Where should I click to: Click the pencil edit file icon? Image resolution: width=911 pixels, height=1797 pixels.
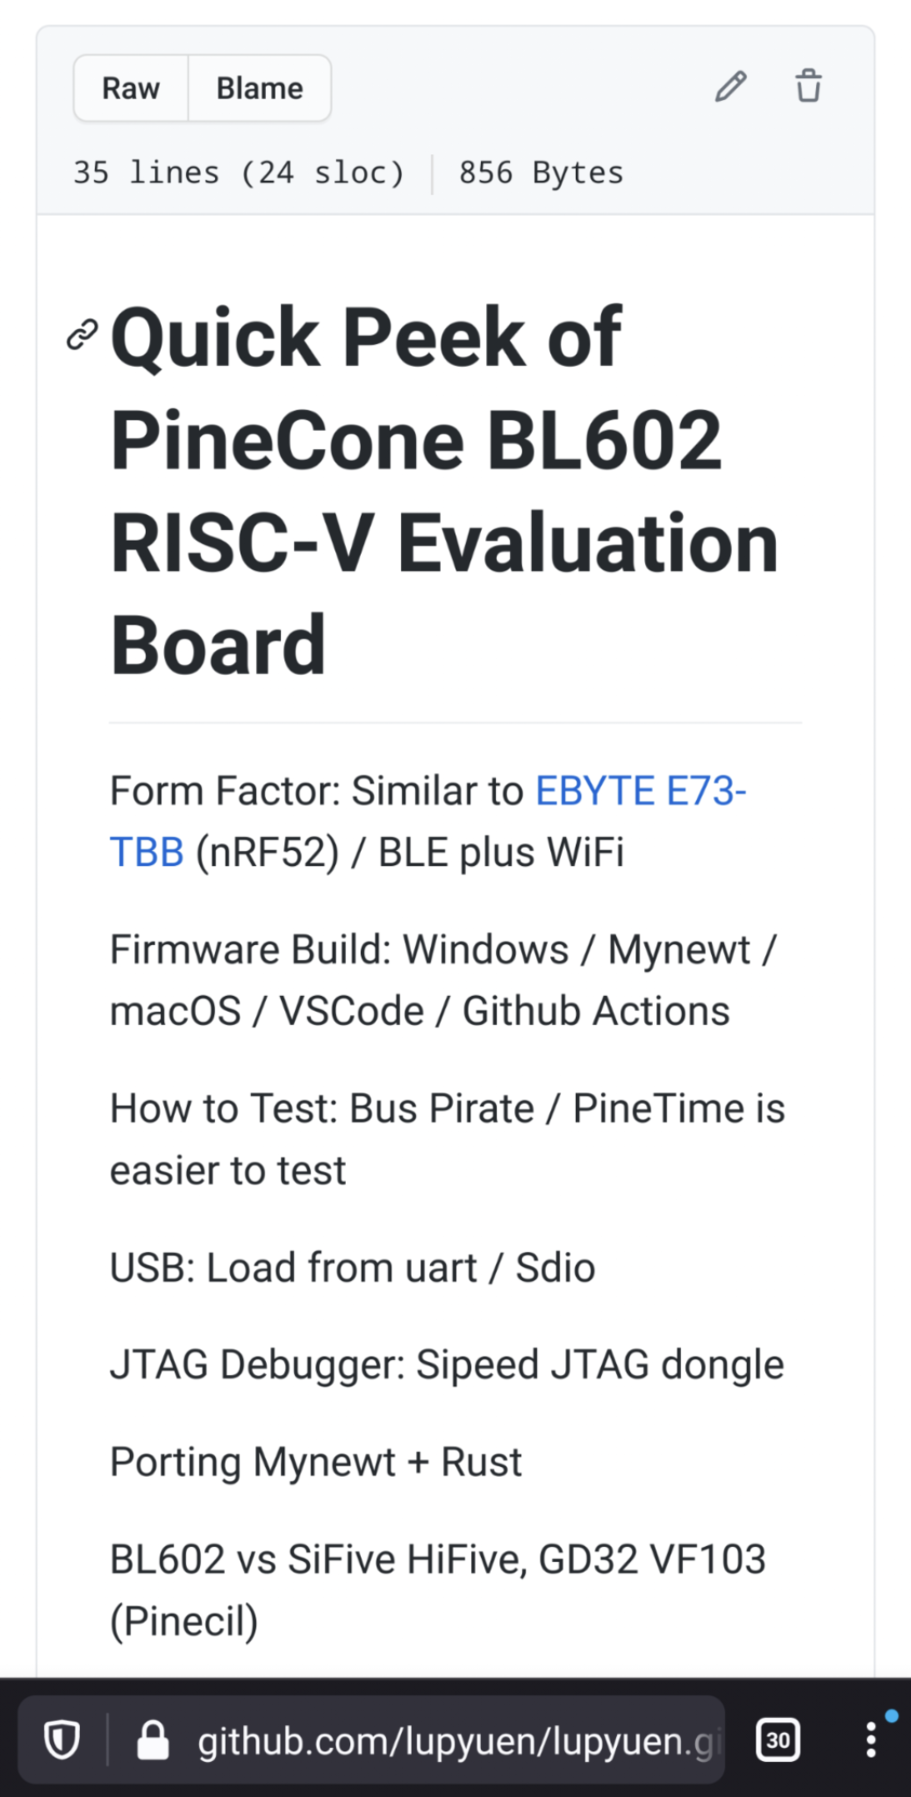(x=730, y=88)
